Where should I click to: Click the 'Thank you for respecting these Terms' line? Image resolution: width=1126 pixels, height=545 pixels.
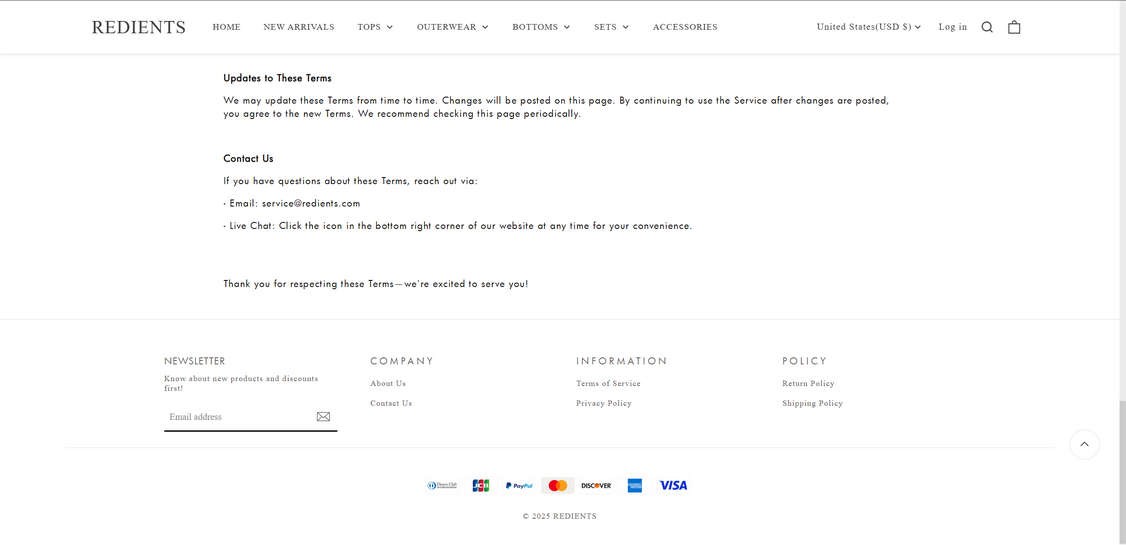pos(376,284)
